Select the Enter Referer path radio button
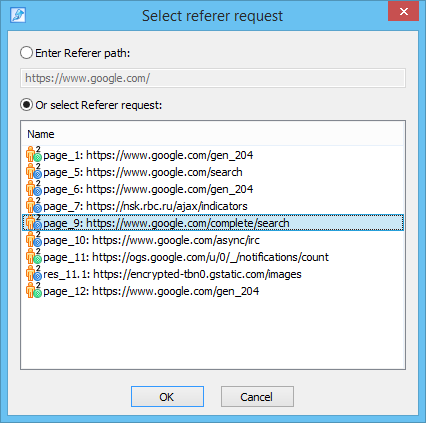 point(26,53)
